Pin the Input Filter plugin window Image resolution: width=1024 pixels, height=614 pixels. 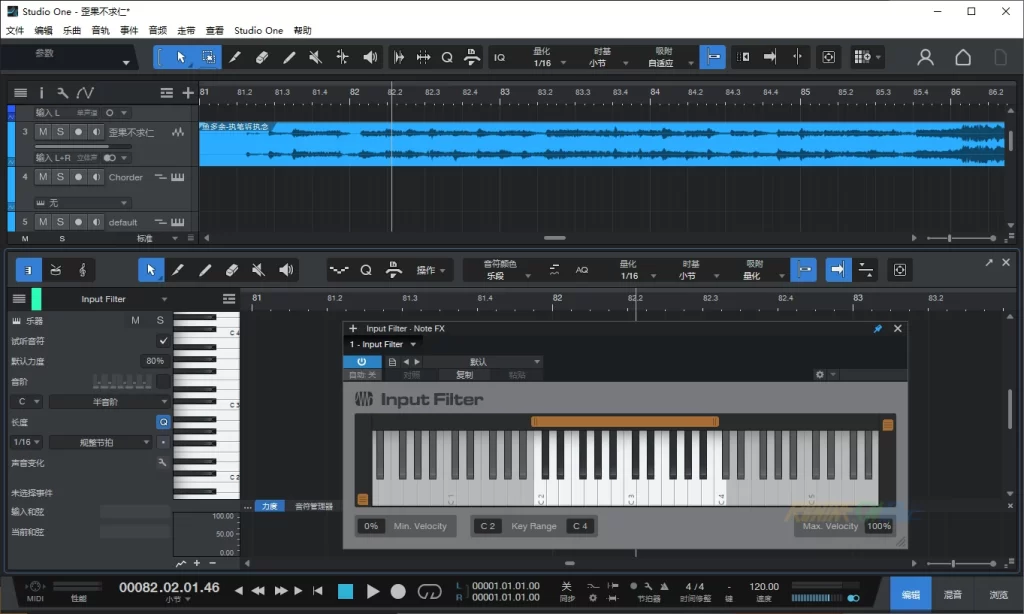(878, 328)
